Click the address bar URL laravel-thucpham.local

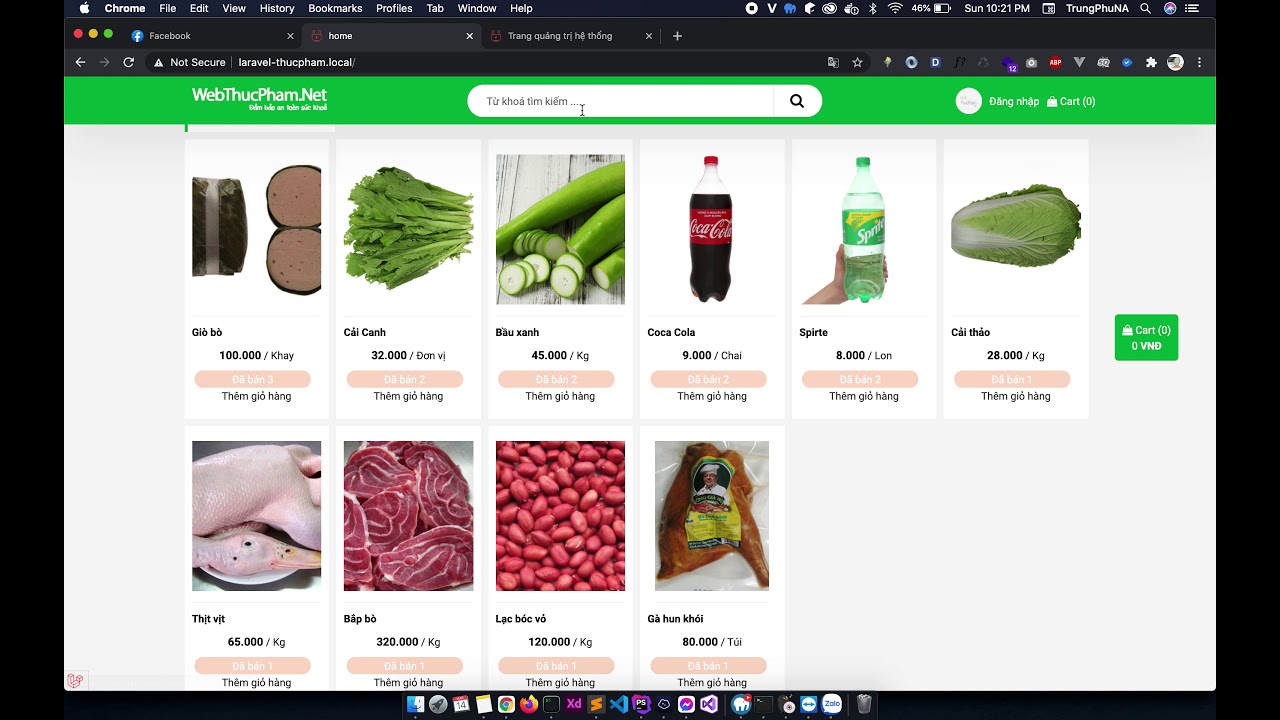point(297,62)
